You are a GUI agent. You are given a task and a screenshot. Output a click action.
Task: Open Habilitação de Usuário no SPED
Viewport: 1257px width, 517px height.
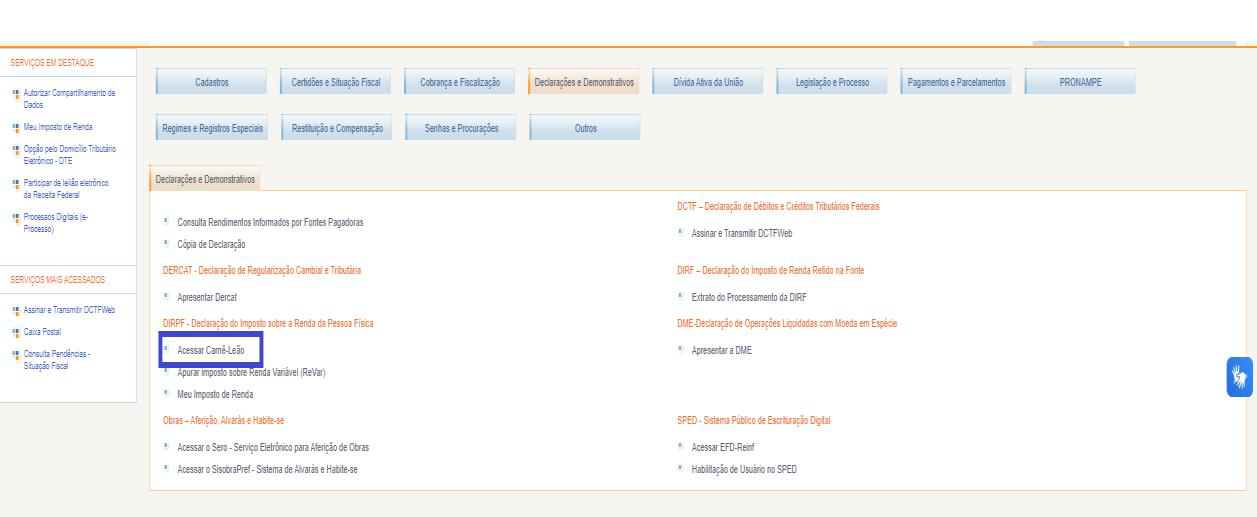(x=744, y=469)
